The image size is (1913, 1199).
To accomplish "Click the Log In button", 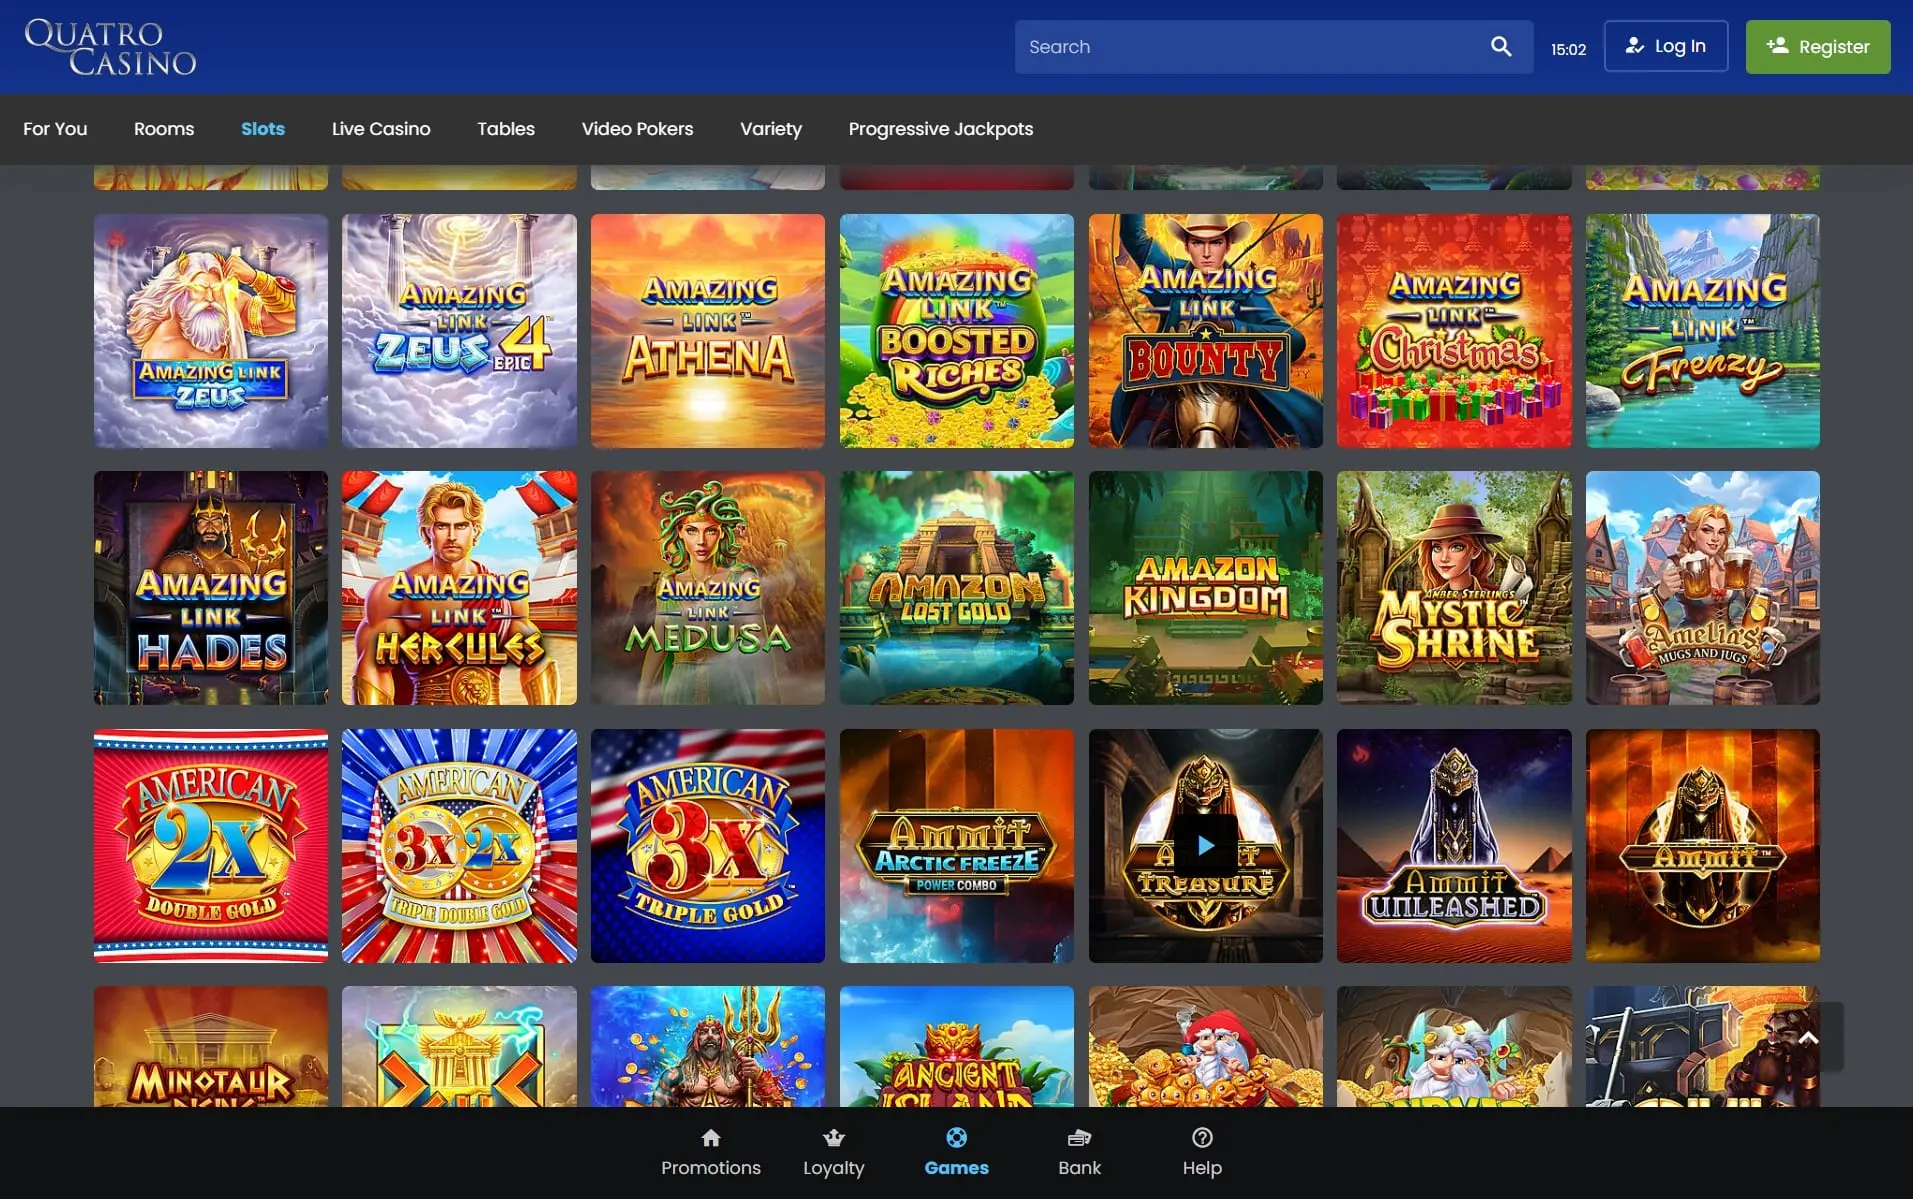I will [x=1665, y=47].
